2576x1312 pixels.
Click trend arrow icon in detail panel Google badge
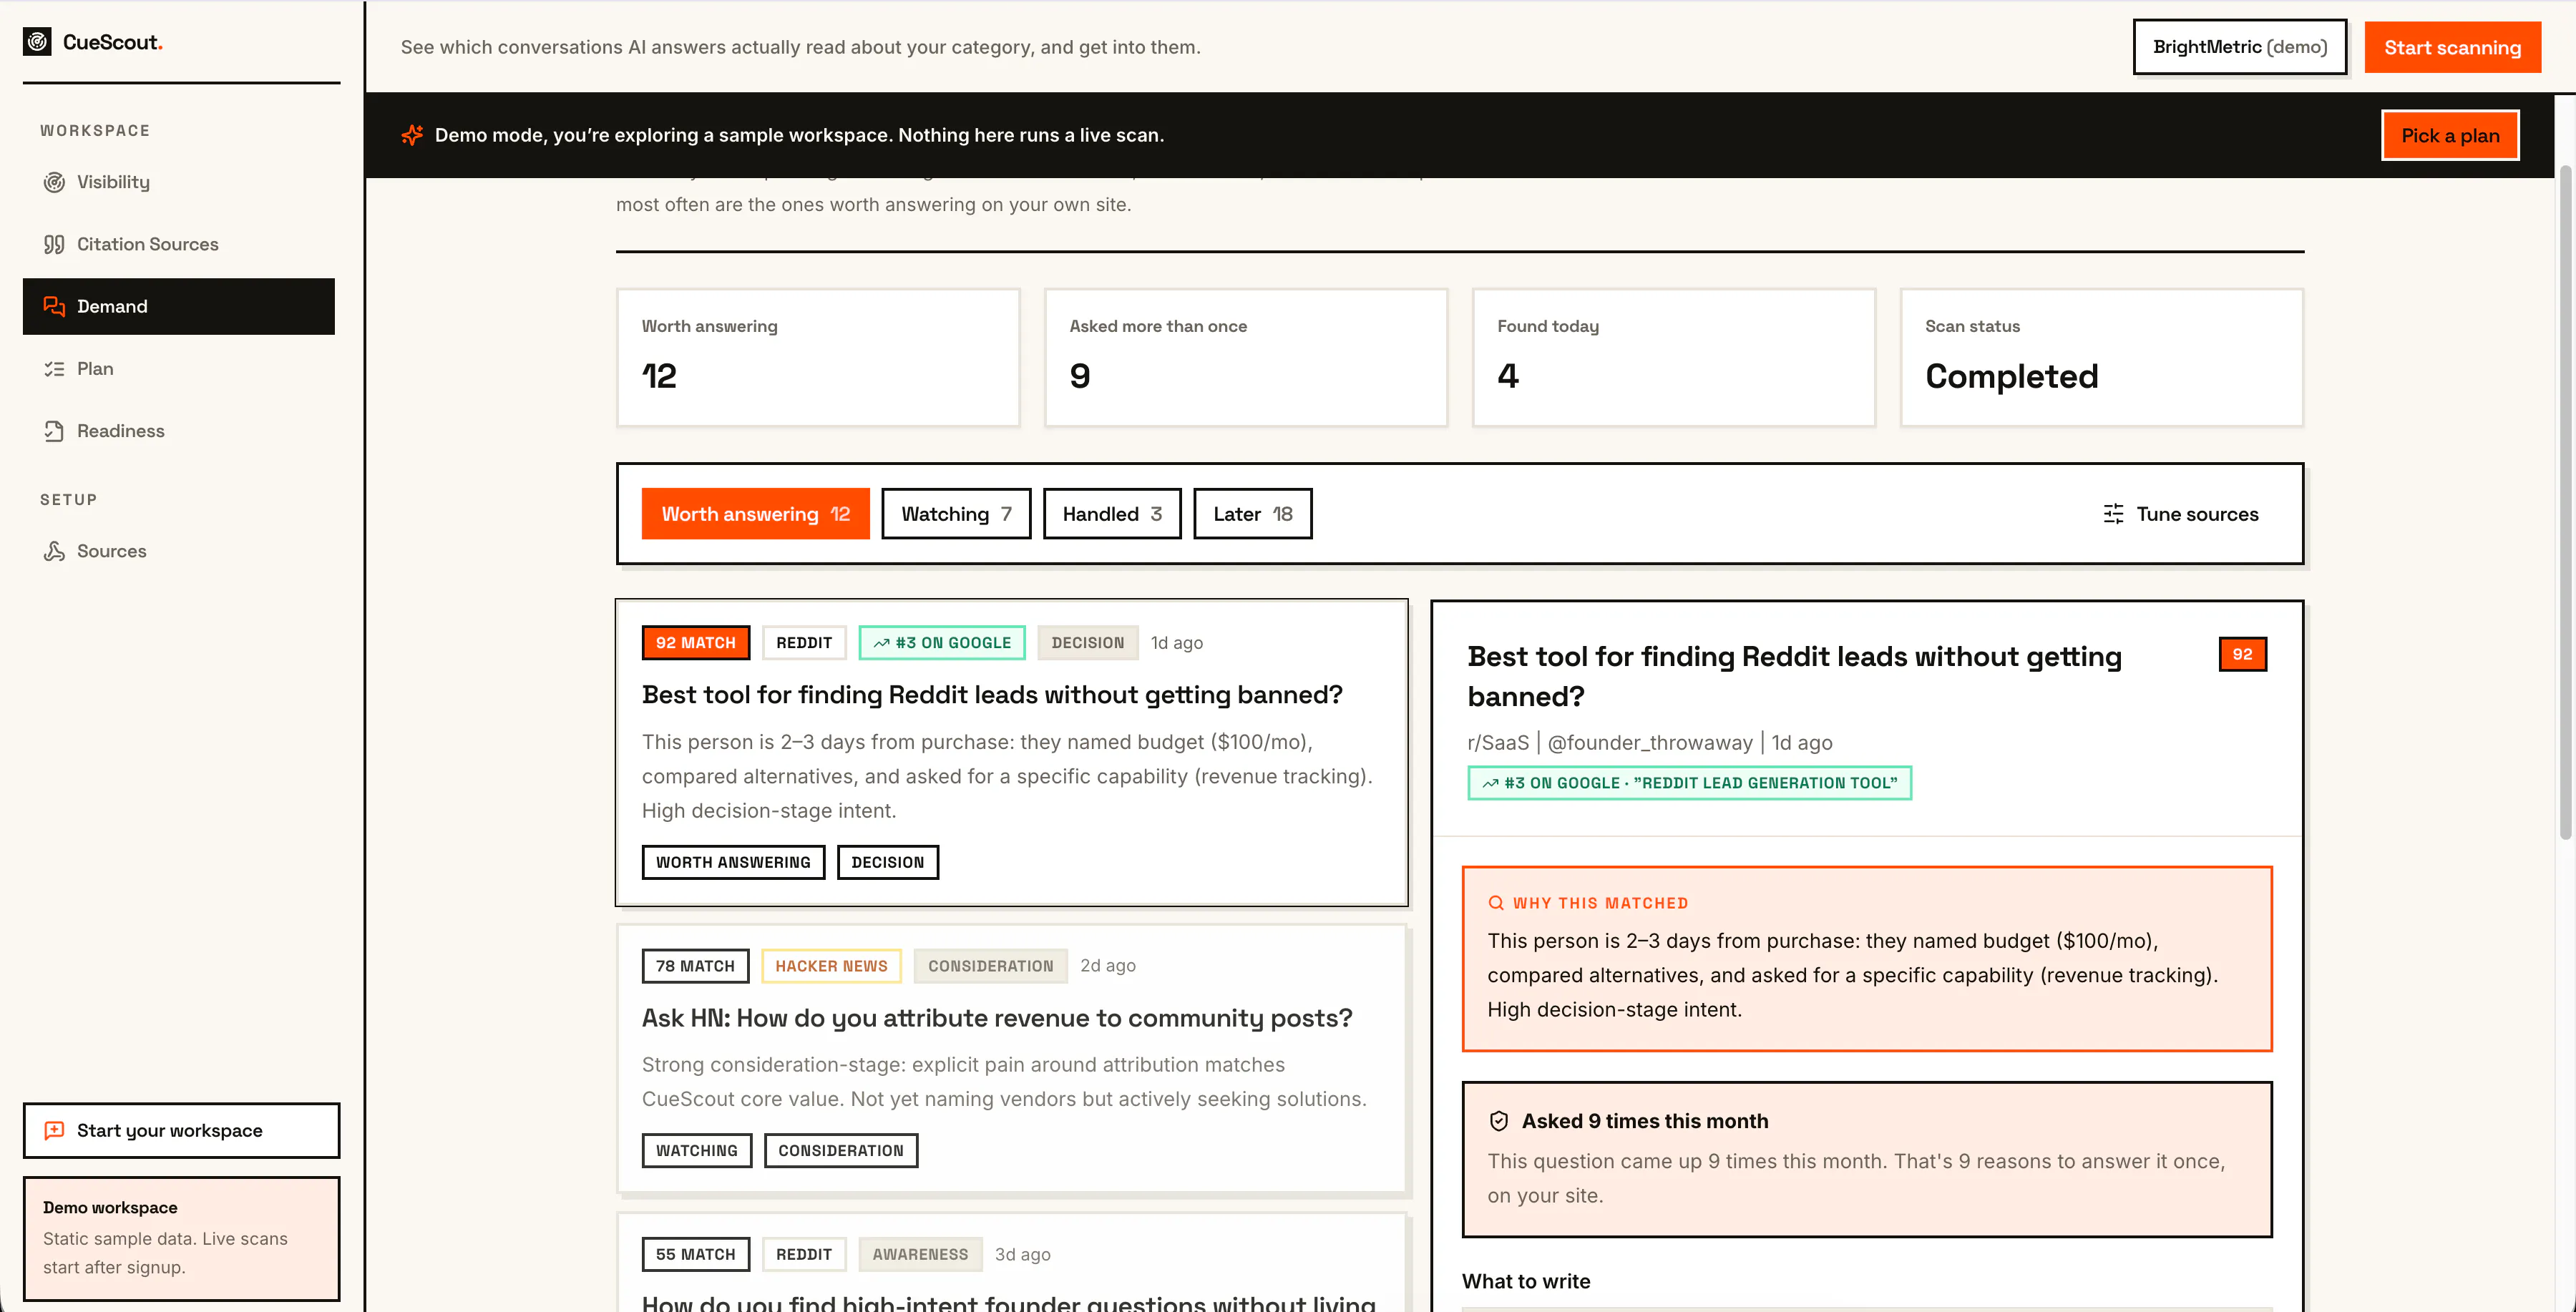pos(1490,783)
